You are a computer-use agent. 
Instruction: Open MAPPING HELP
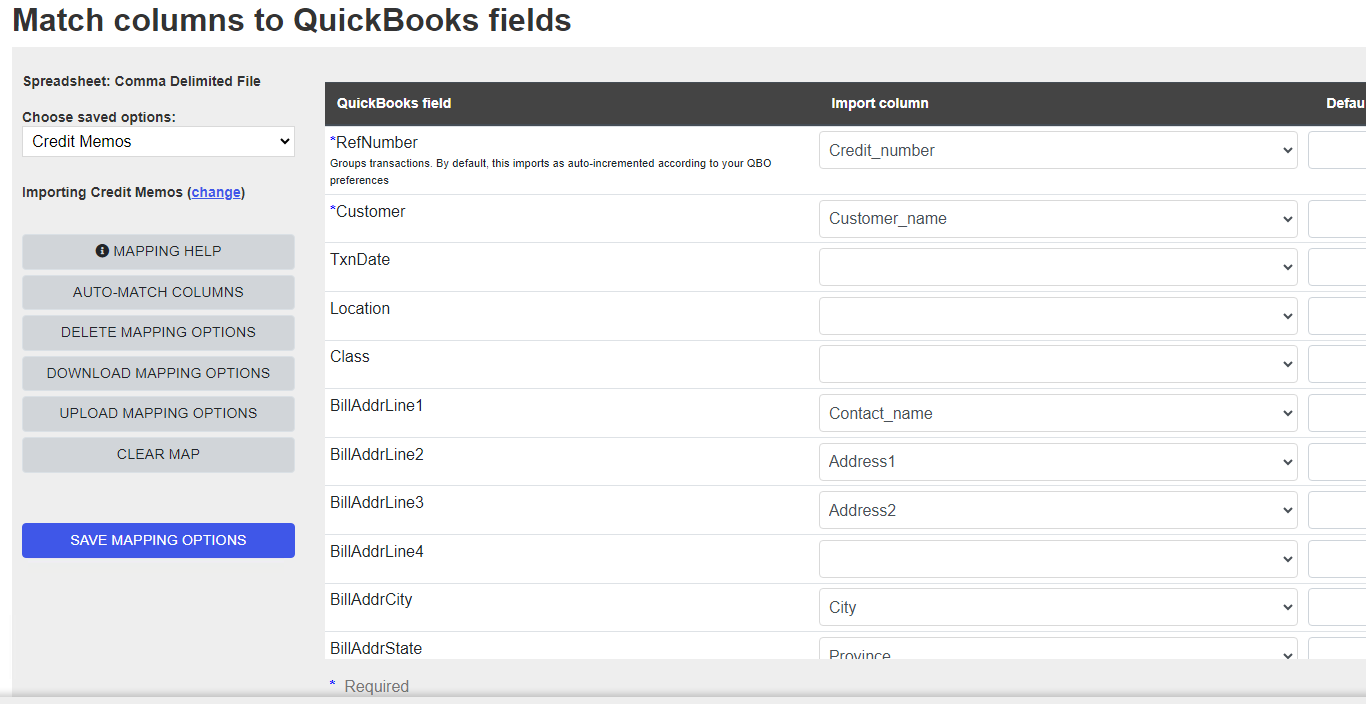[x=158, y=251]
